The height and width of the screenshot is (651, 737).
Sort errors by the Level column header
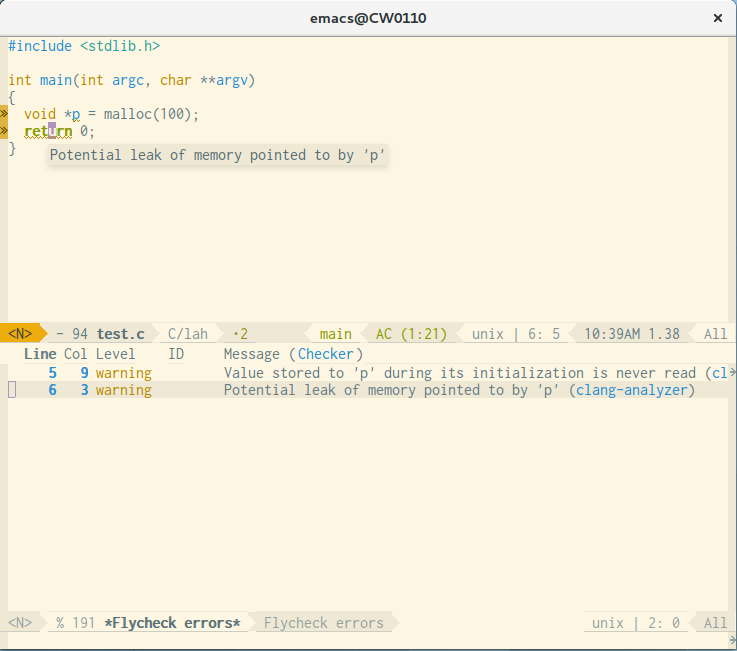tap(115, 354)
